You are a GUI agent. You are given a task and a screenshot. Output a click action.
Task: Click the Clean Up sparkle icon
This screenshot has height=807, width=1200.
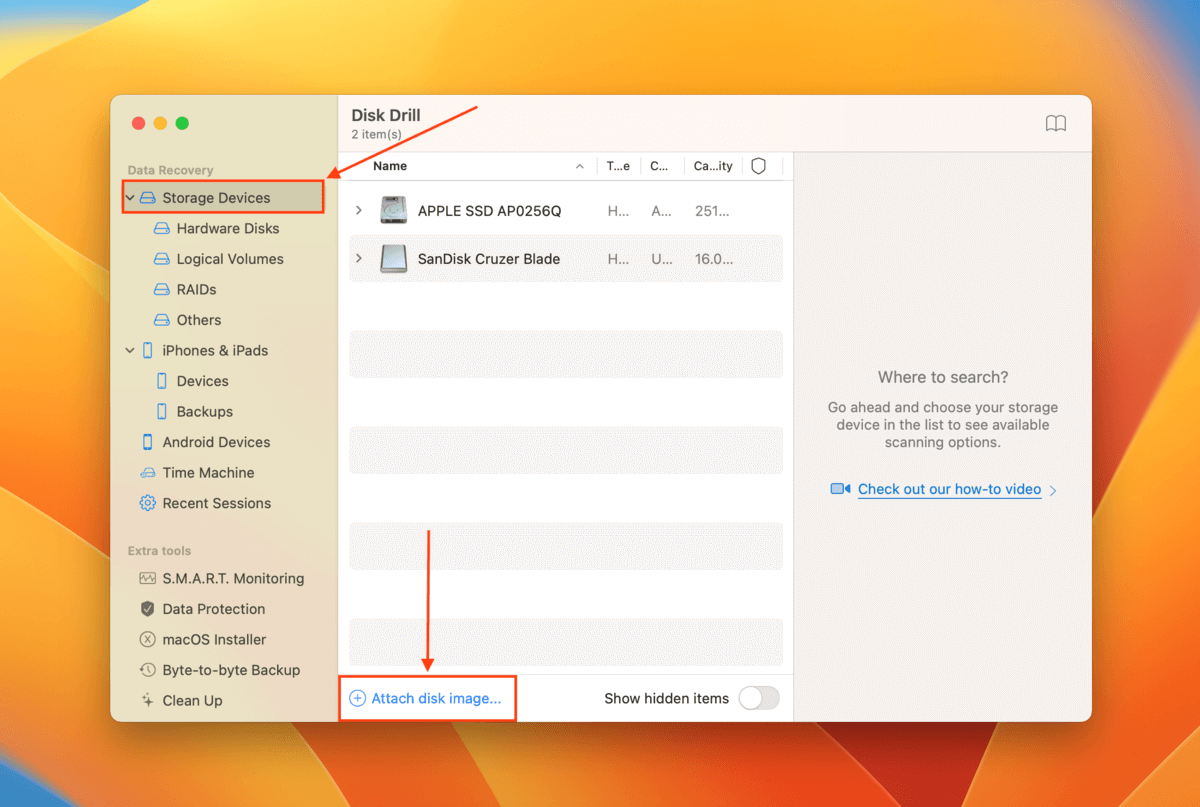point(148,701)
